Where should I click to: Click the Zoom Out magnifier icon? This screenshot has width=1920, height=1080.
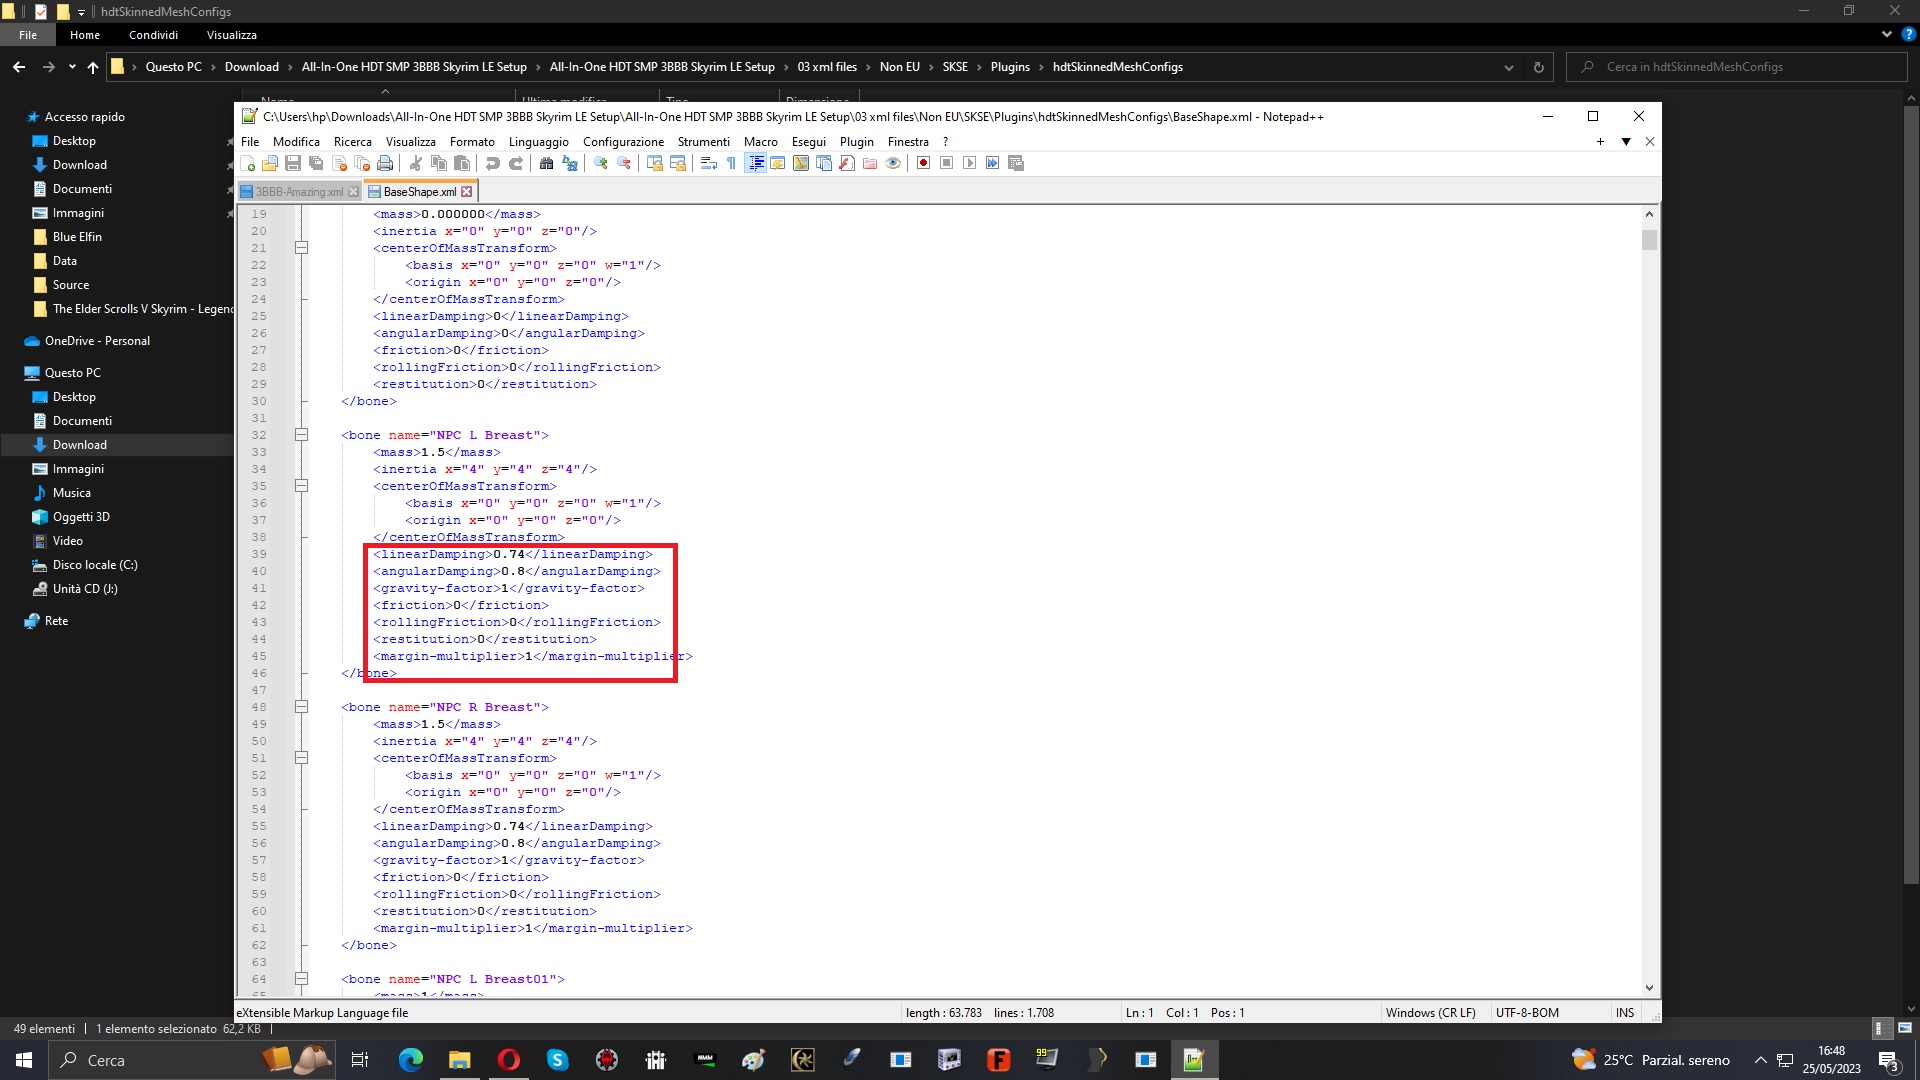[x=624, y=163]
